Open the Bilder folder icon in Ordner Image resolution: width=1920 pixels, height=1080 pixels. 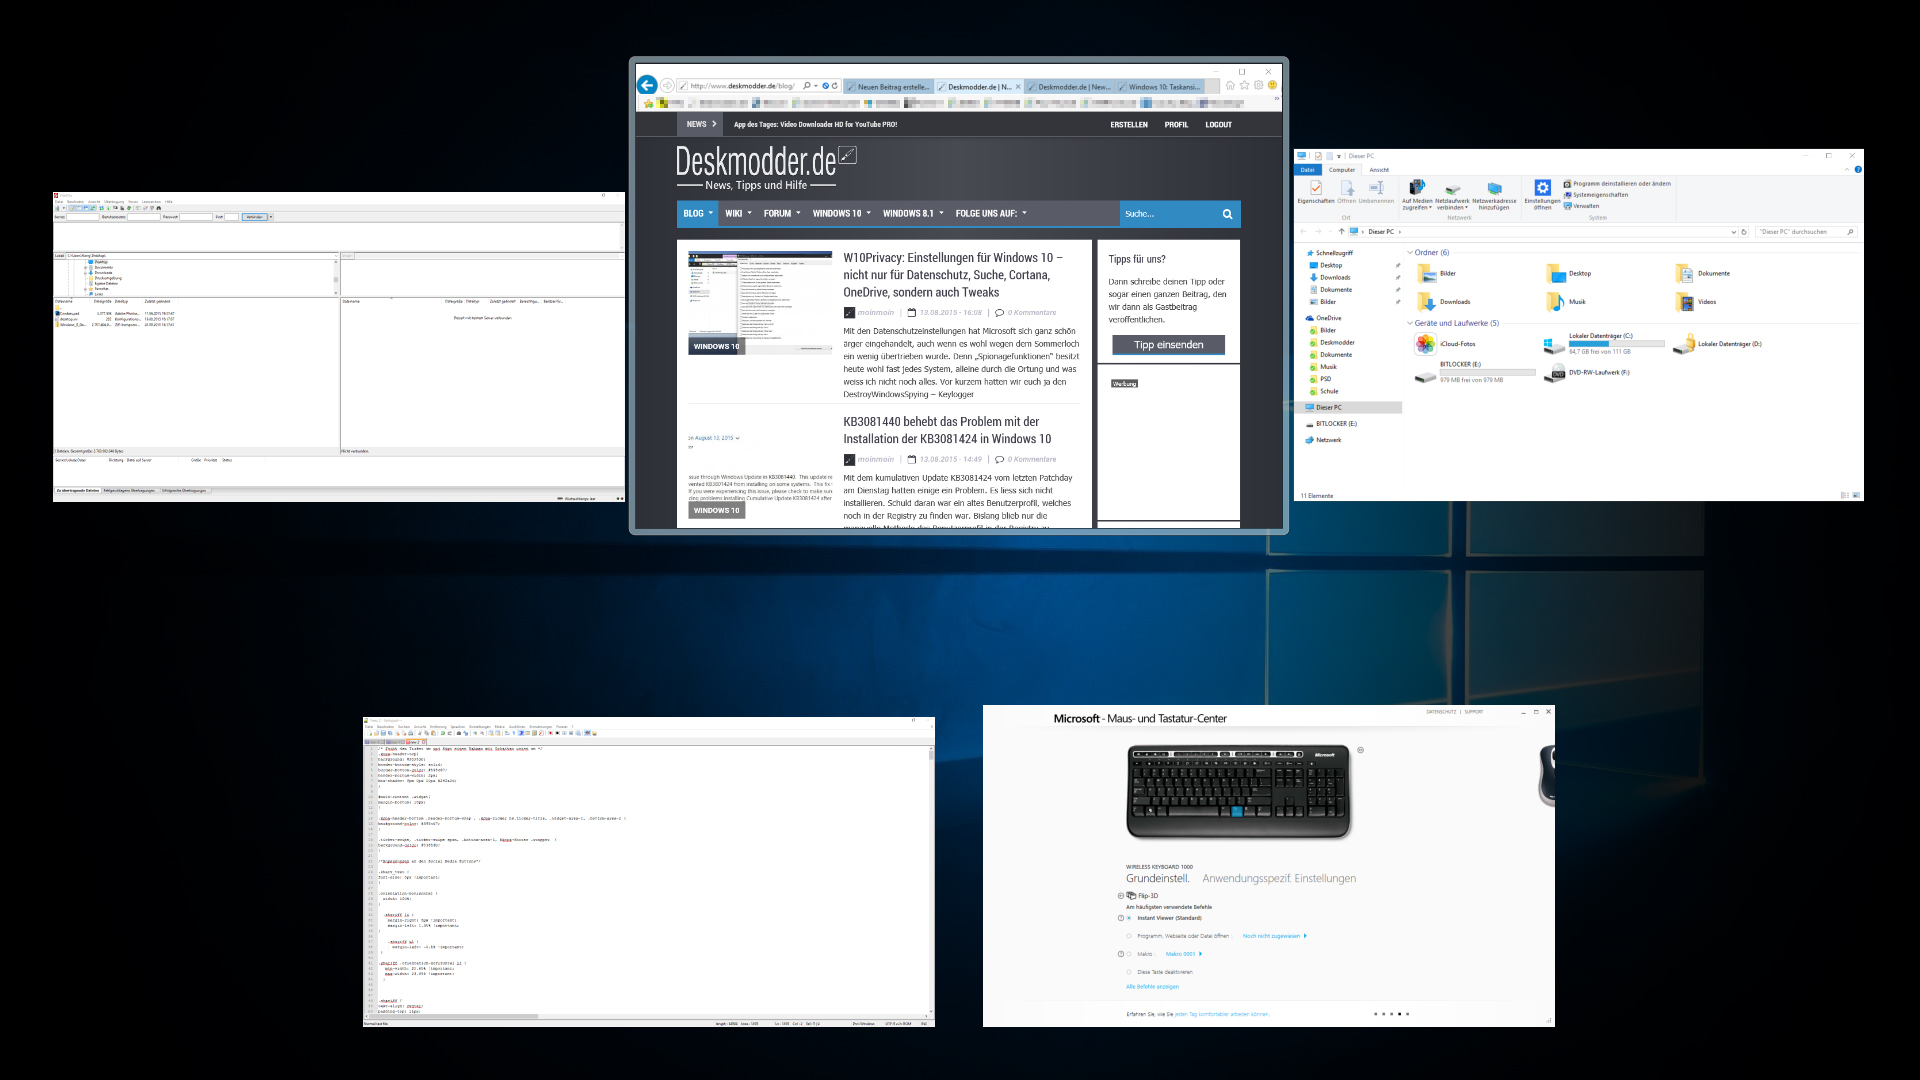[x=1427, y=274]
